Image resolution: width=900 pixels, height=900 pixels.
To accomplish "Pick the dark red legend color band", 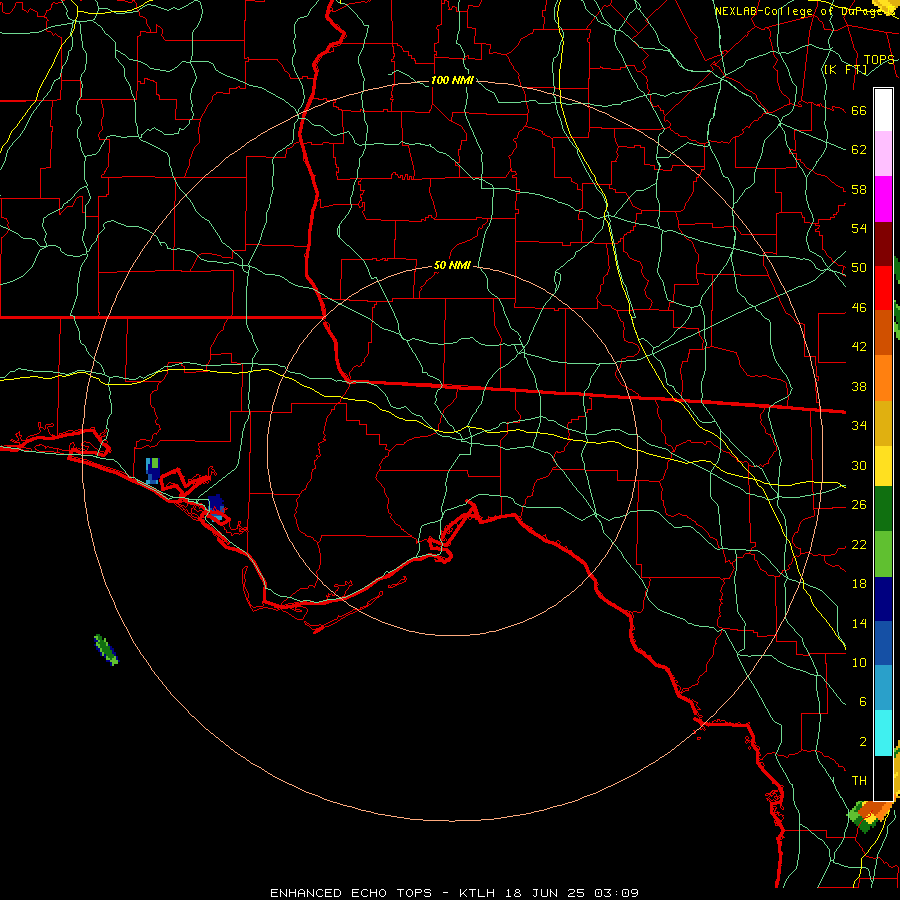I will pyautogui.click(x=883, y=243).
